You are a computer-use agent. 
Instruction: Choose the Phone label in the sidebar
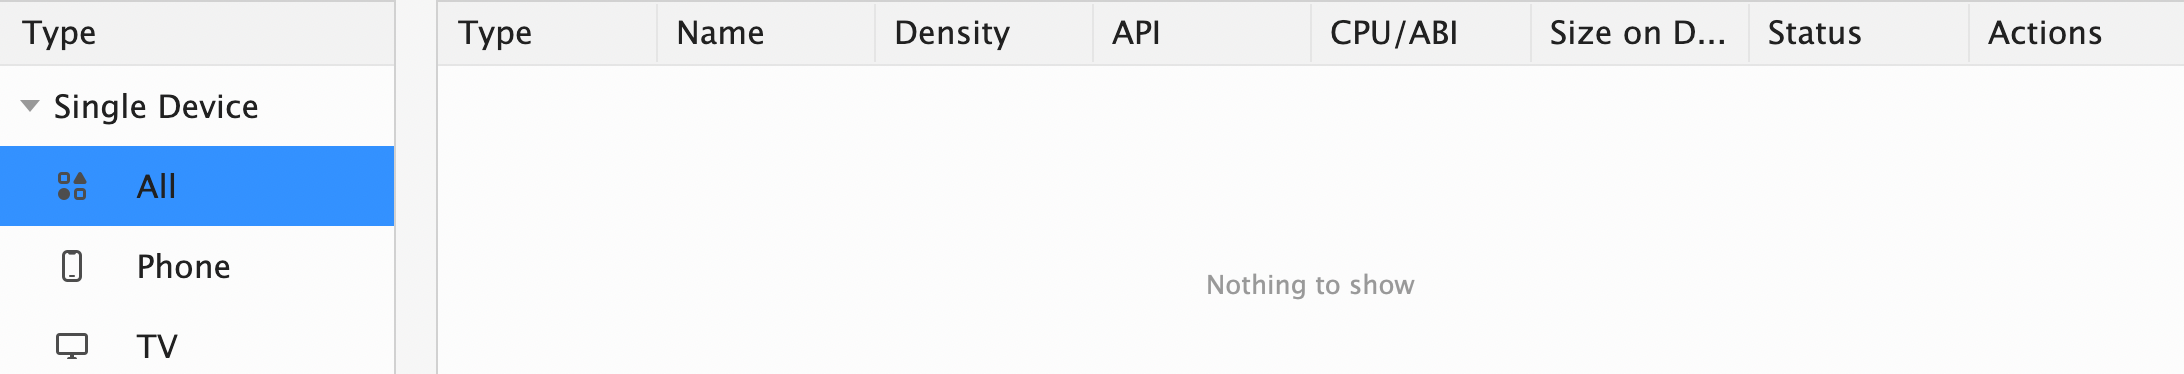[184, 266]
